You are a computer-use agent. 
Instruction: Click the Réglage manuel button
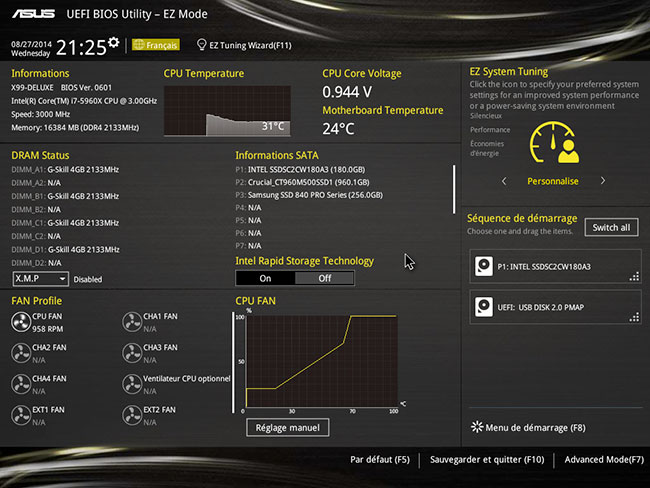pyautogui.click(x=287, y=427)
